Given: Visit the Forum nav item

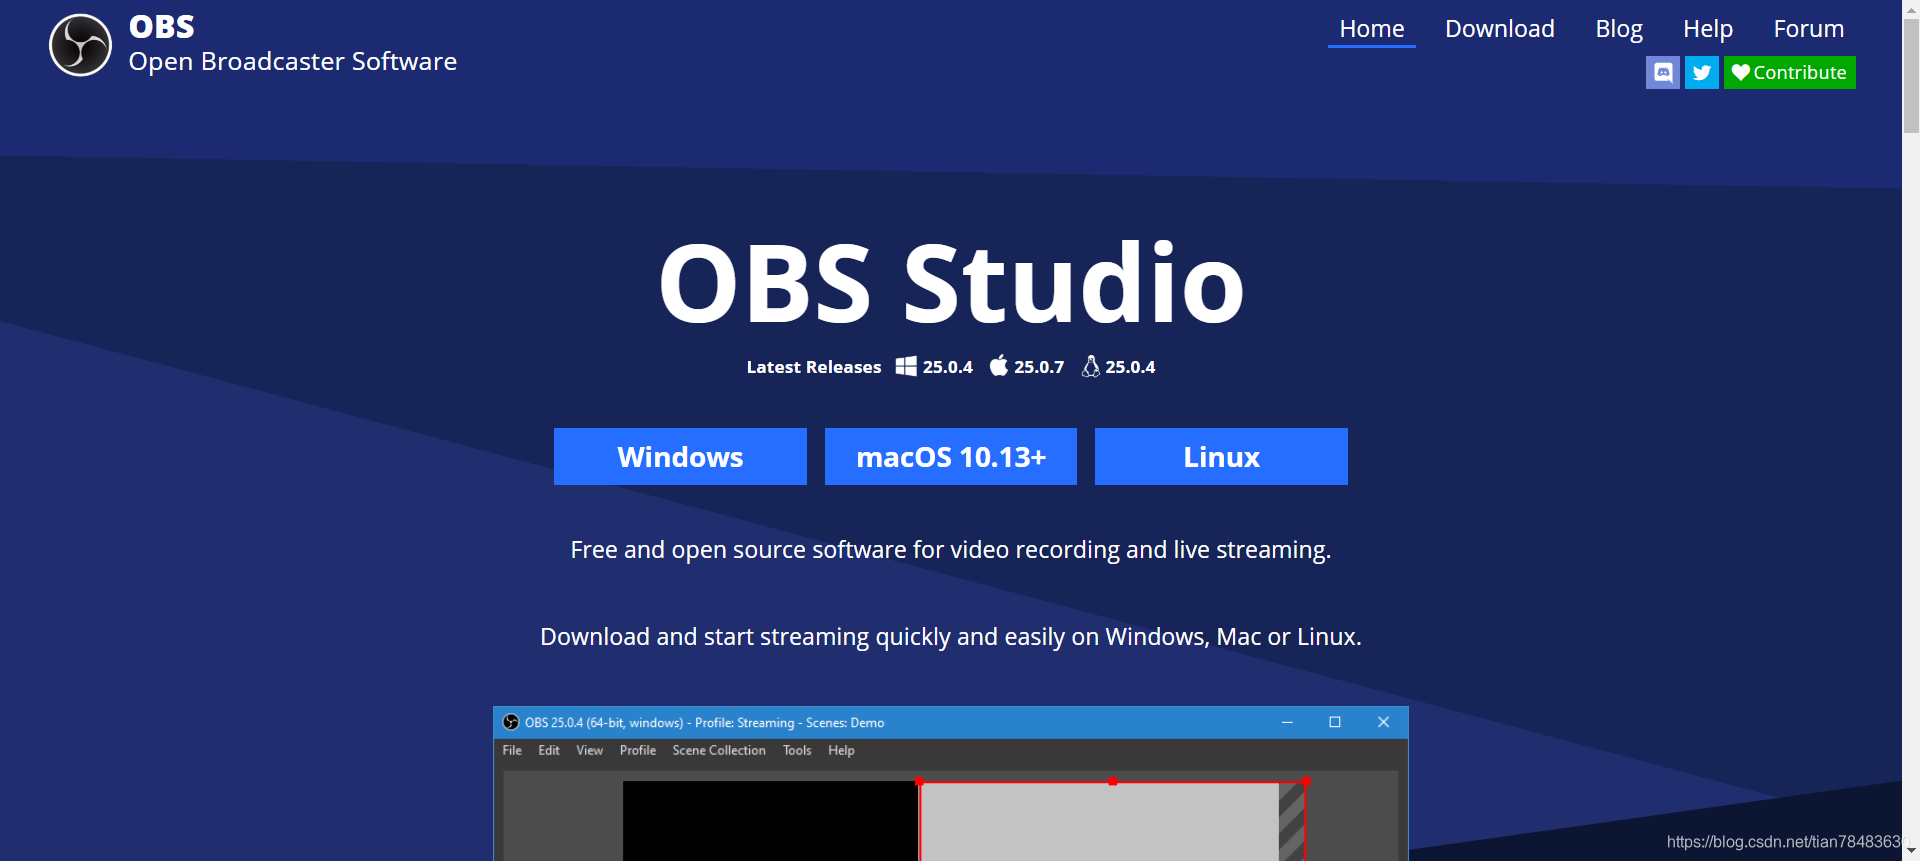Looking at the screenshot, I should [x=1809, y=29].
